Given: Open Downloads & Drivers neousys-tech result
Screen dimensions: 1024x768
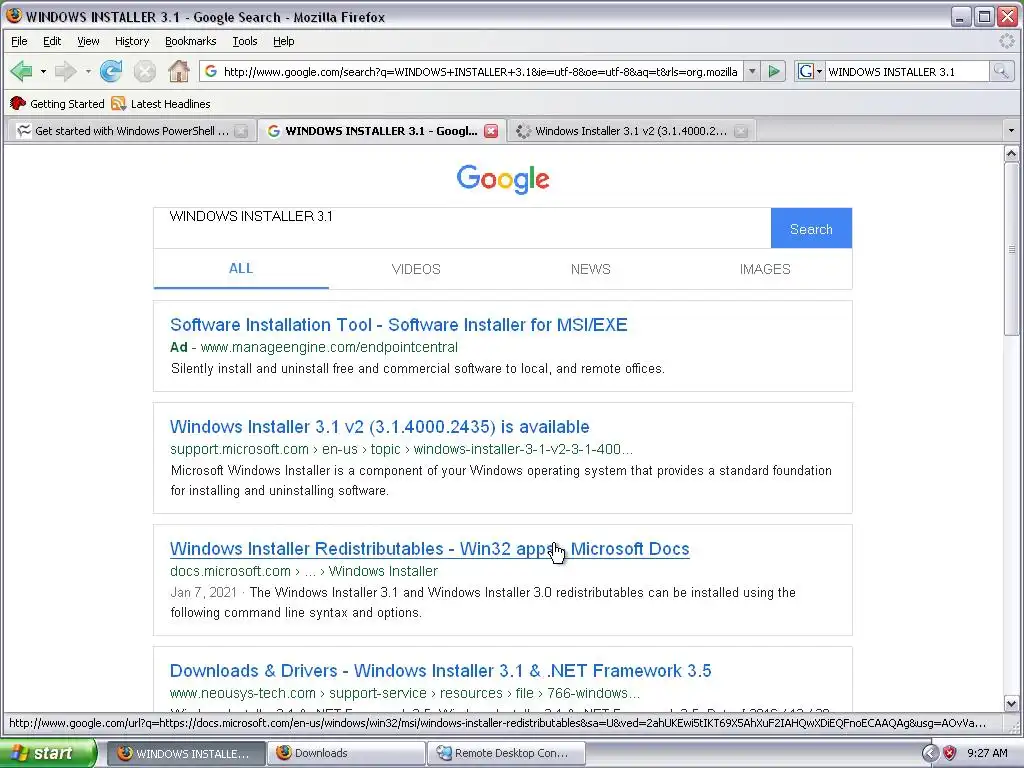Looking at the screenshot, I should tap(440, 671).
